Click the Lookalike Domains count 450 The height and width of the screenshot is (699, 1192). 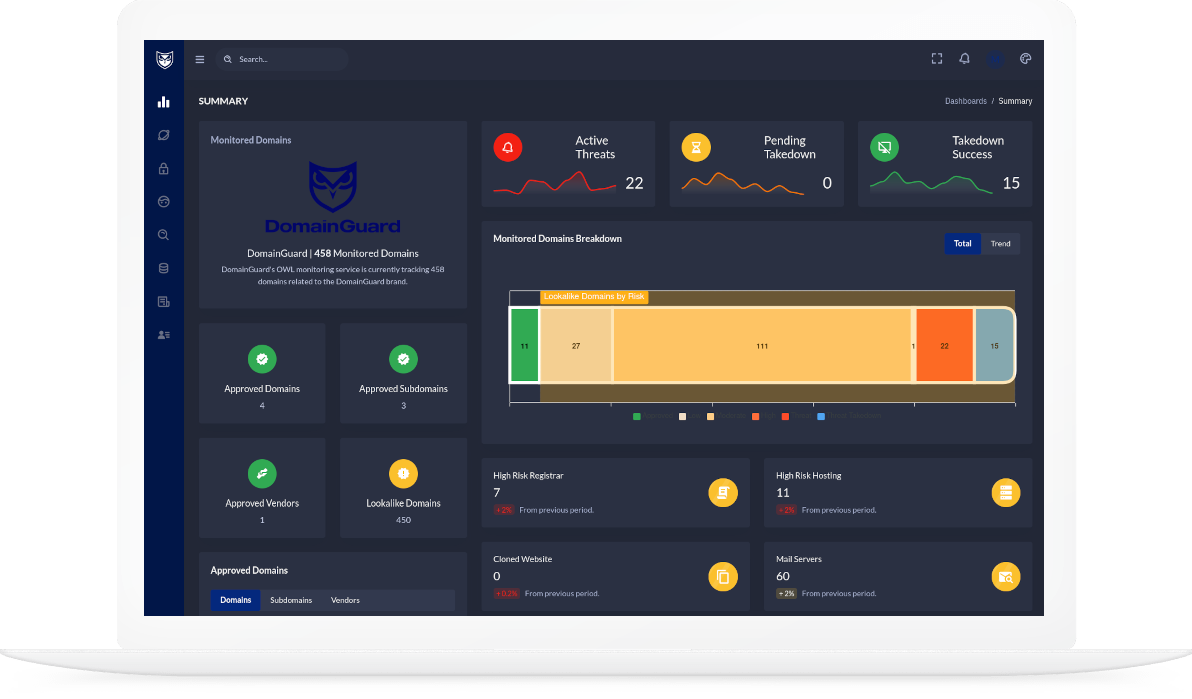[404, 520]
